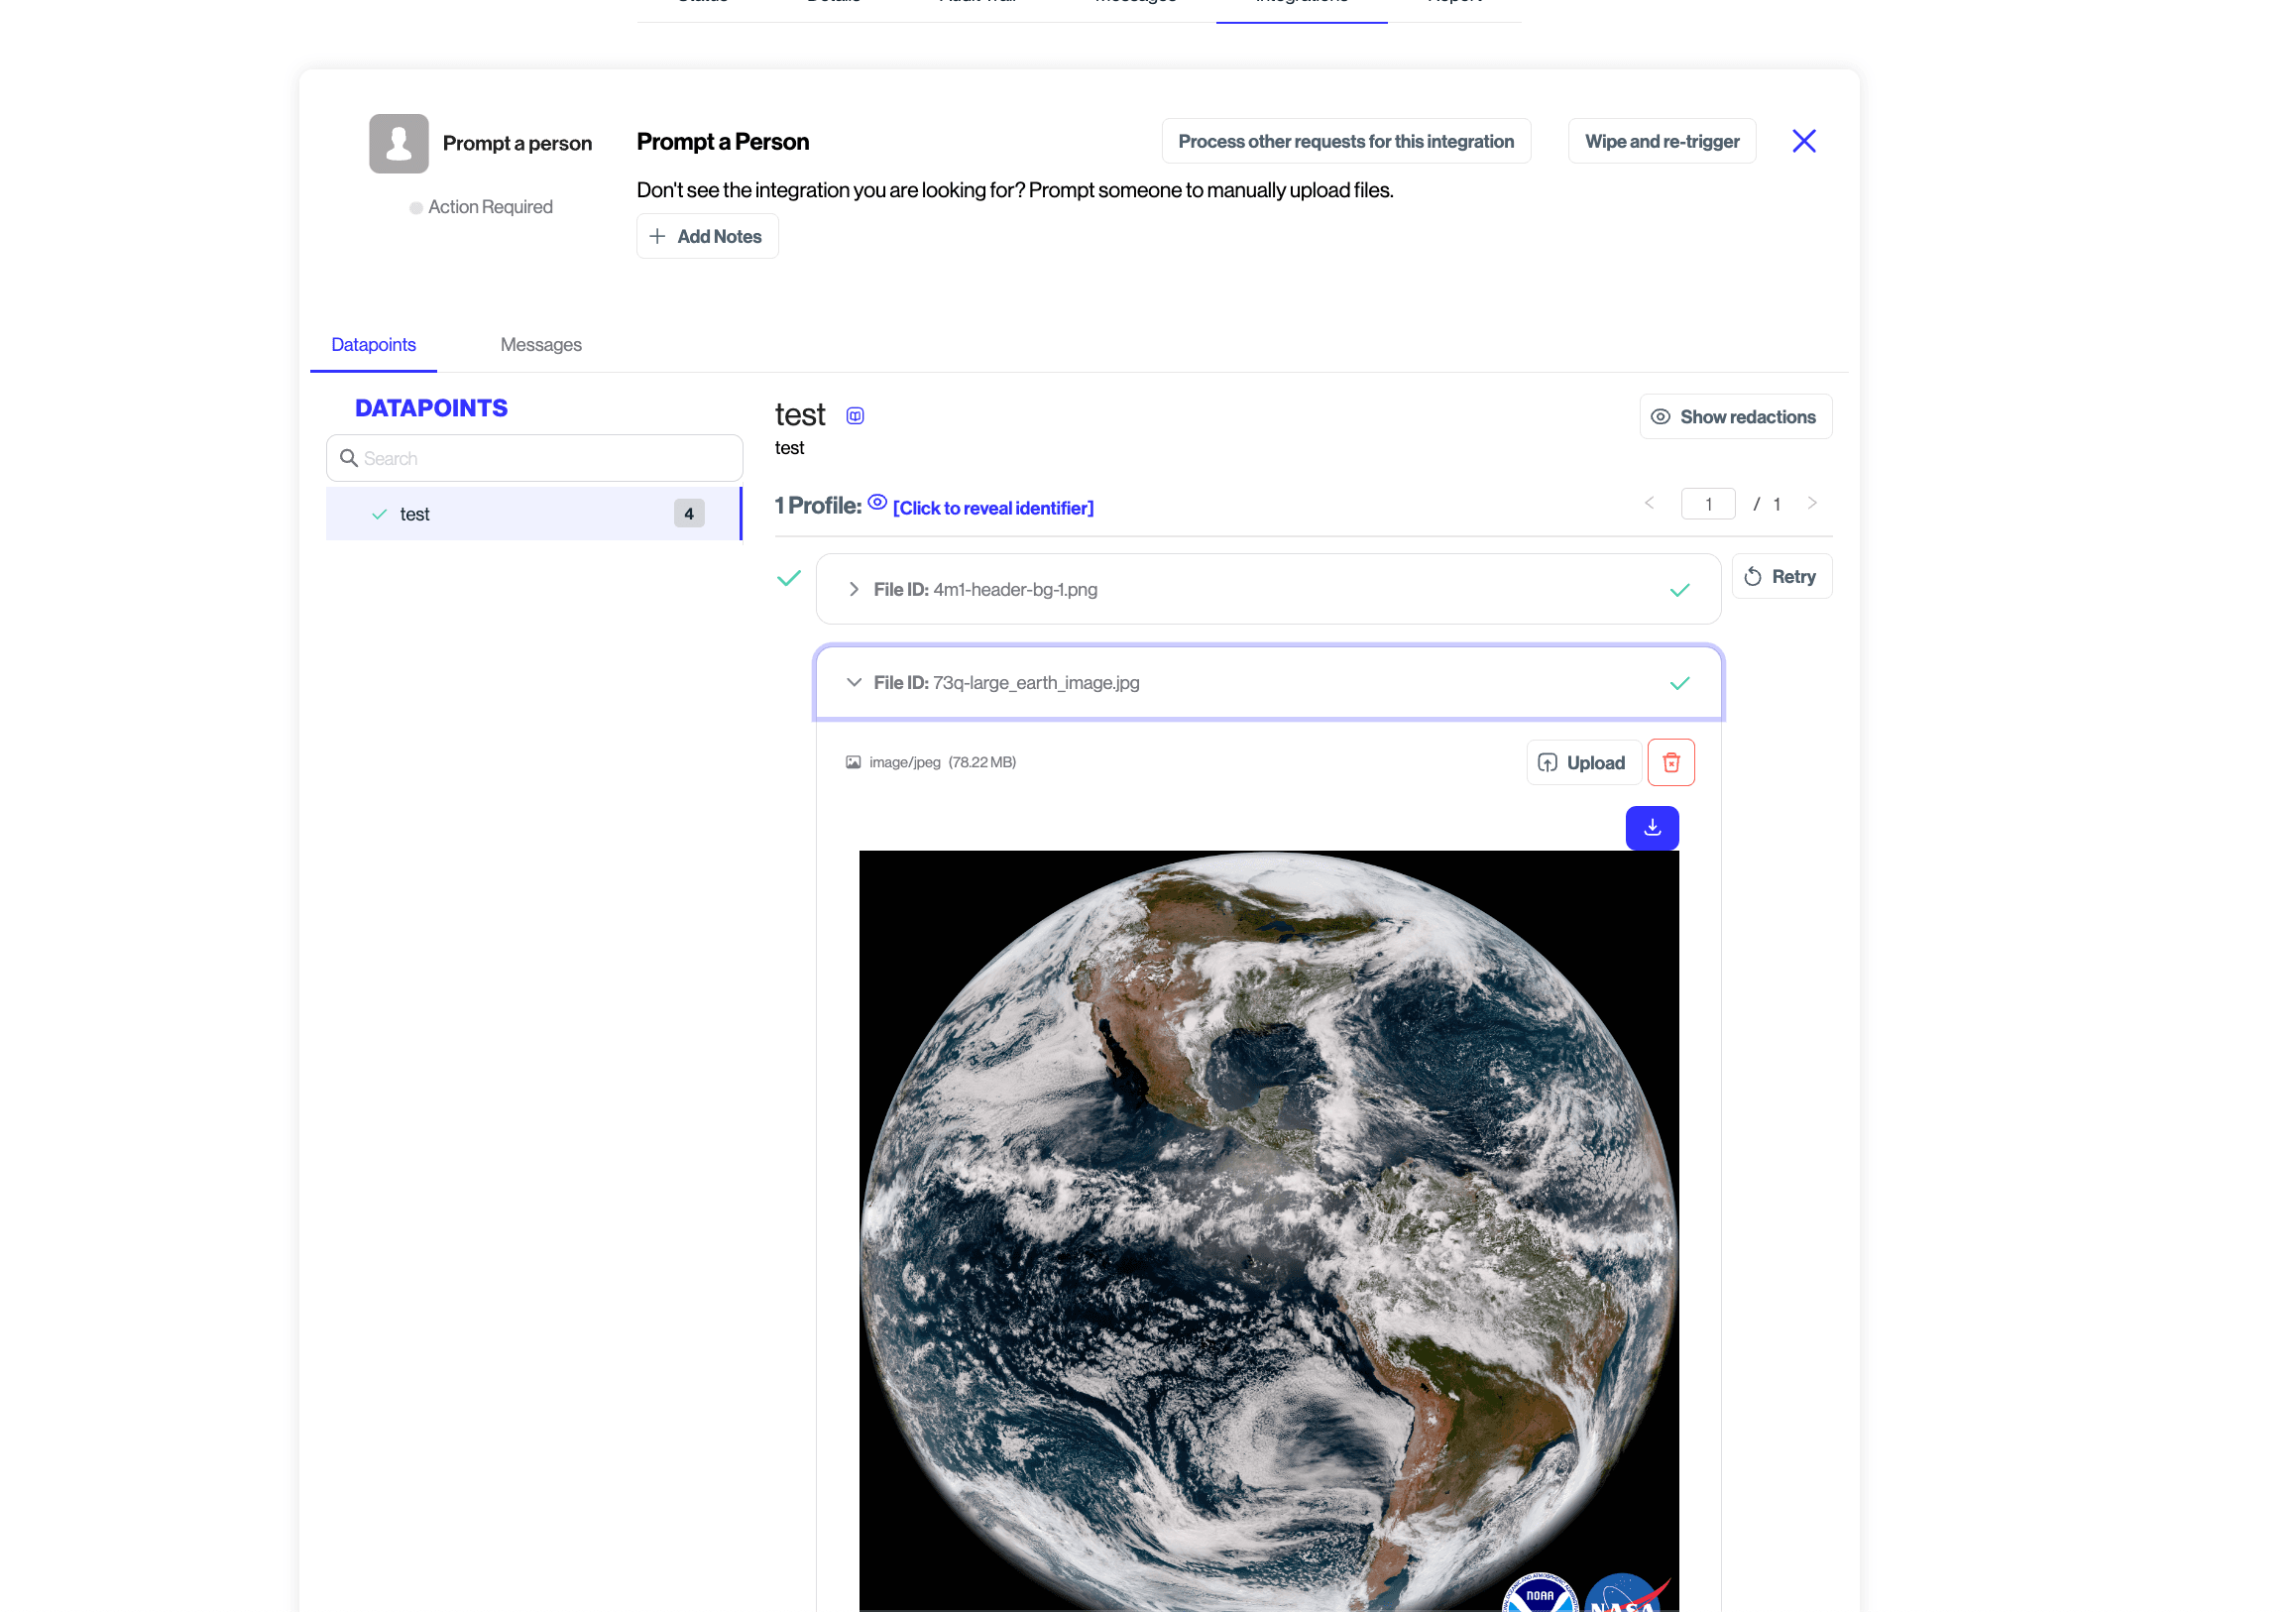The image size is (2296, 1612).
Task: Reveal identifier via the eye icon
Action: click(x=877, y=502)
